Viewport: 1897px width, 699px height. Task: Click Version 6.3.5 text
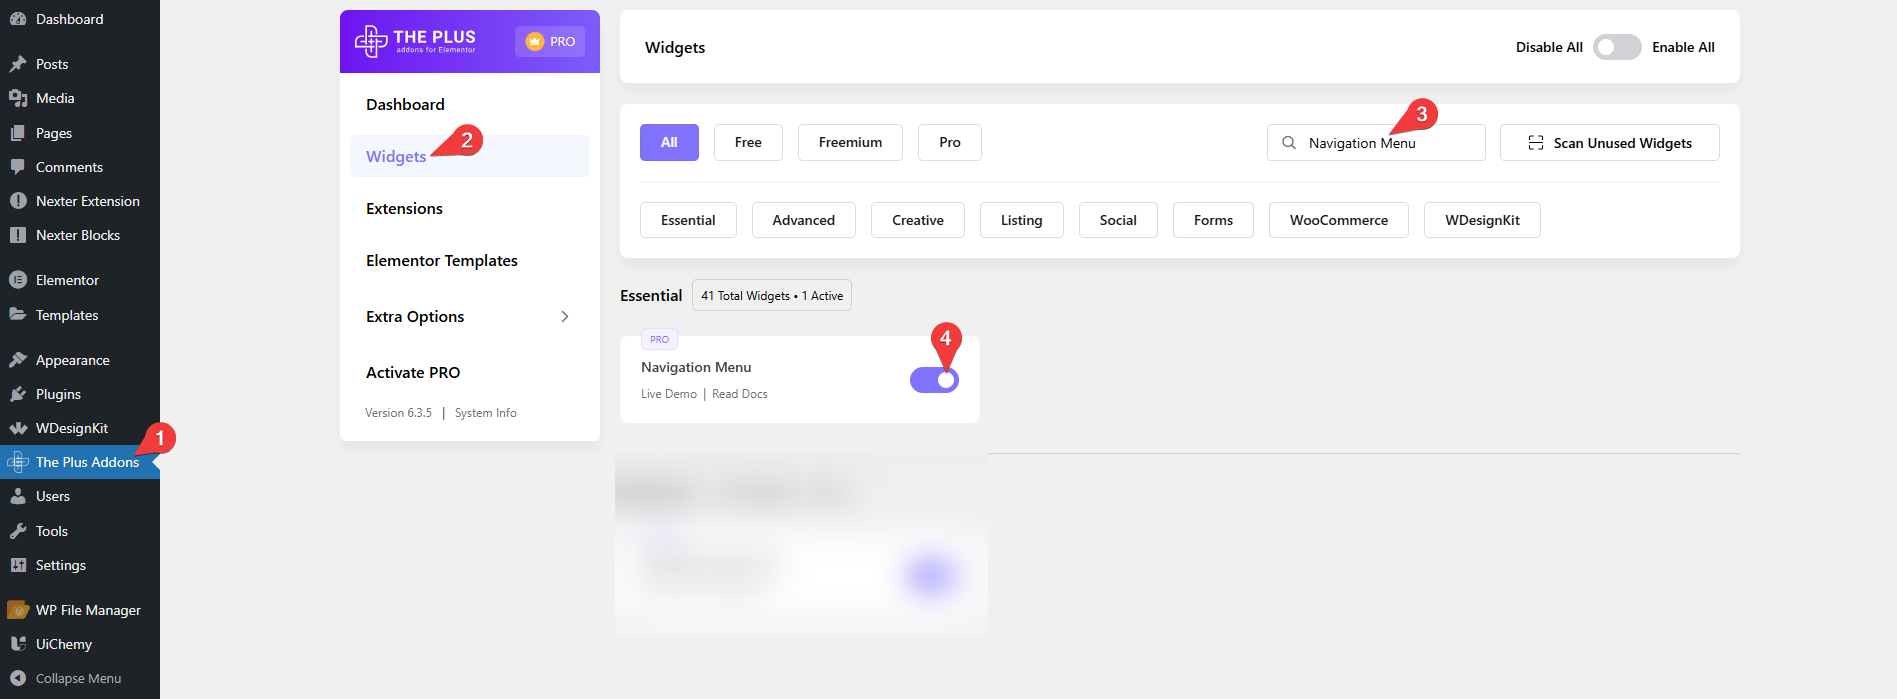pos(398,413)
